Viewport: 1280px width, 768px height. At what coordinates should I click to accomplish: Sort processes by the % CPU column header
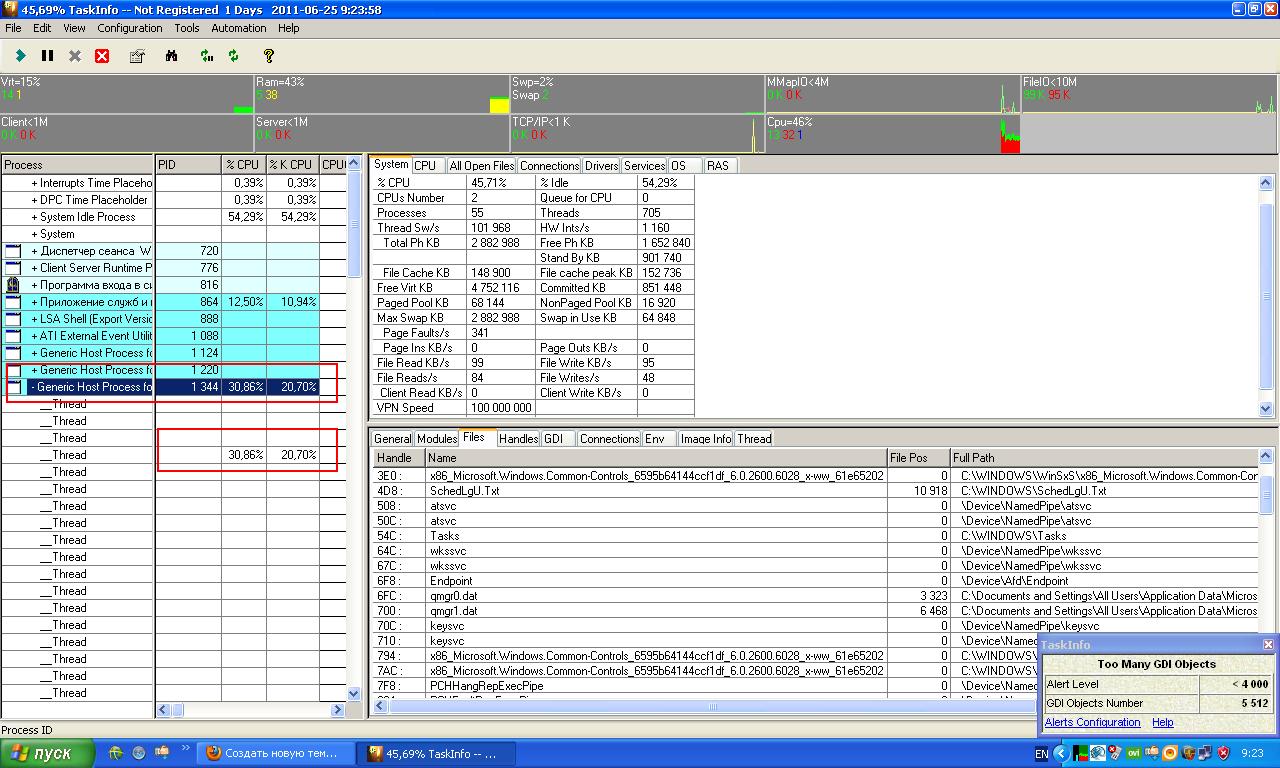(x=243, y=165)
